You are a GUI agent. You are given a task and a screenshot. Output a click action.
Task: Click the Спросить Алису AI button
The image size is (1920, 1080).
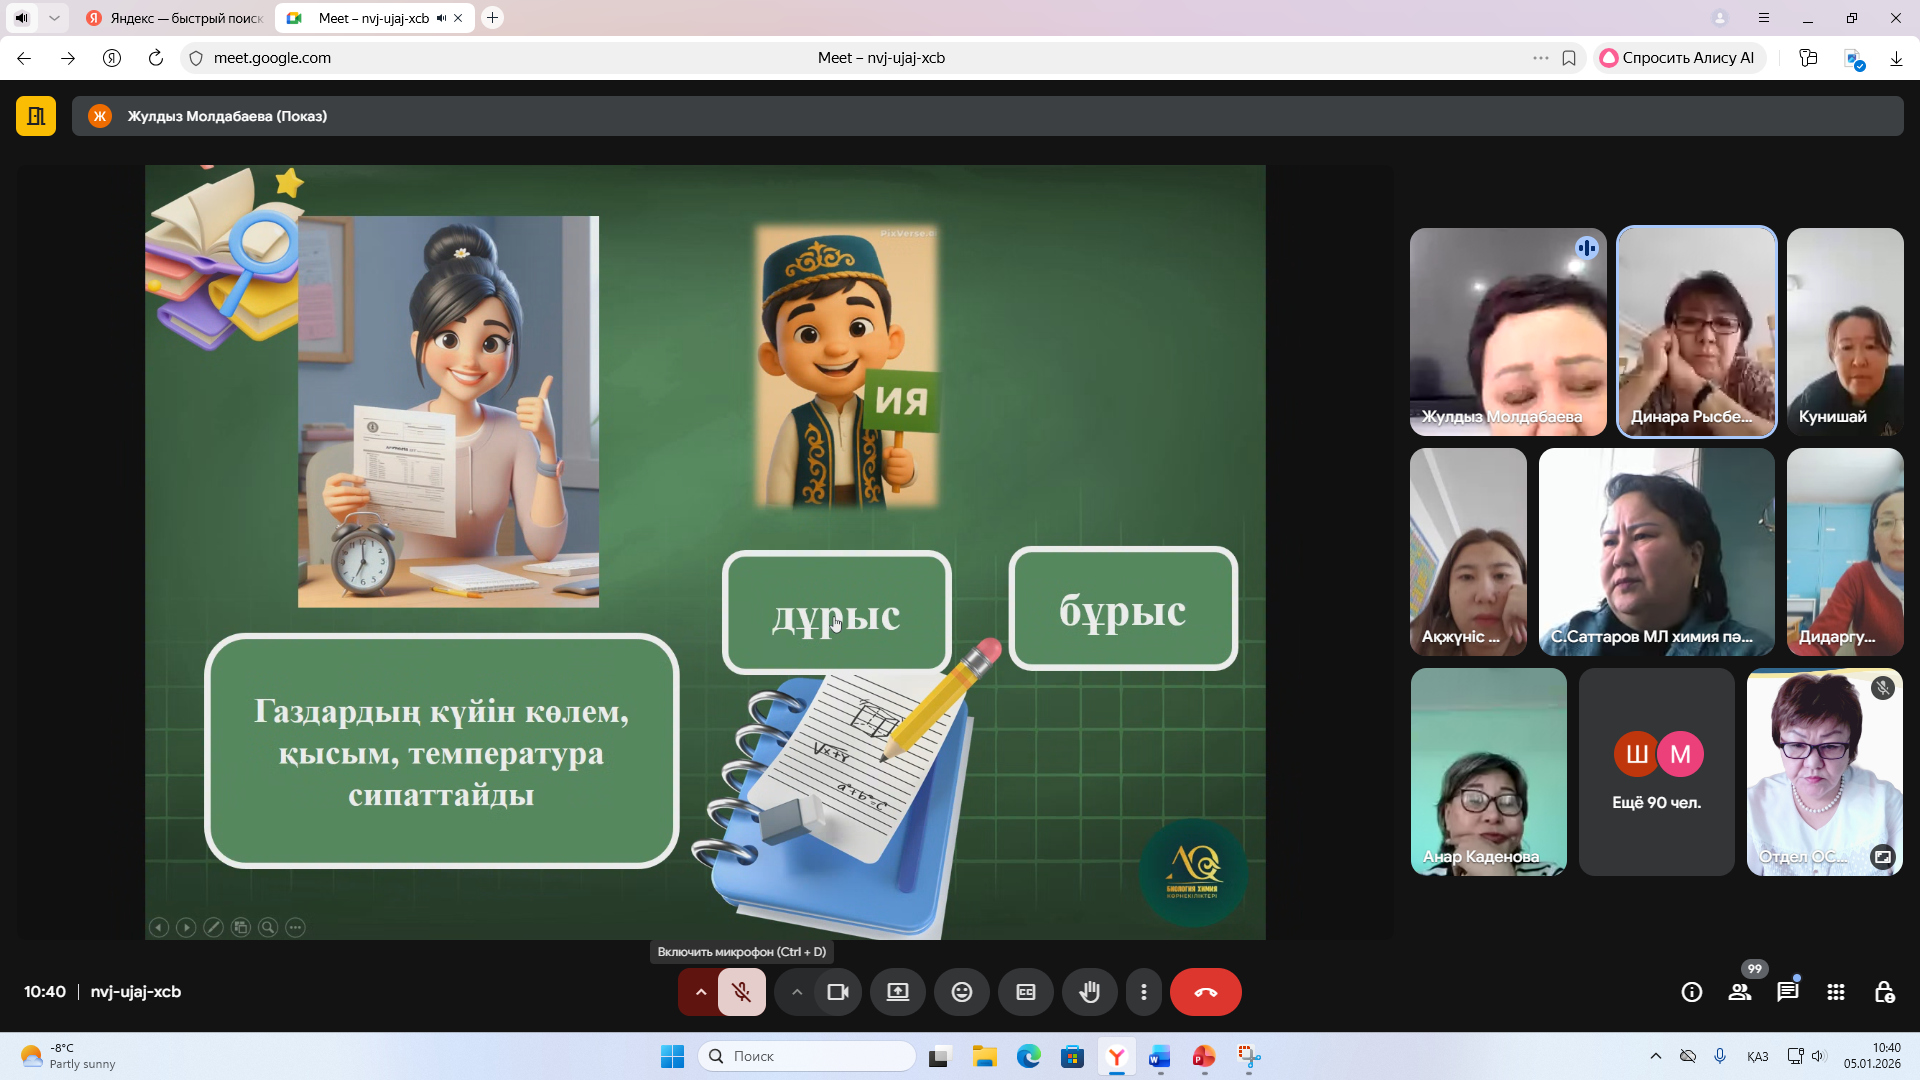coord(1677,58)
